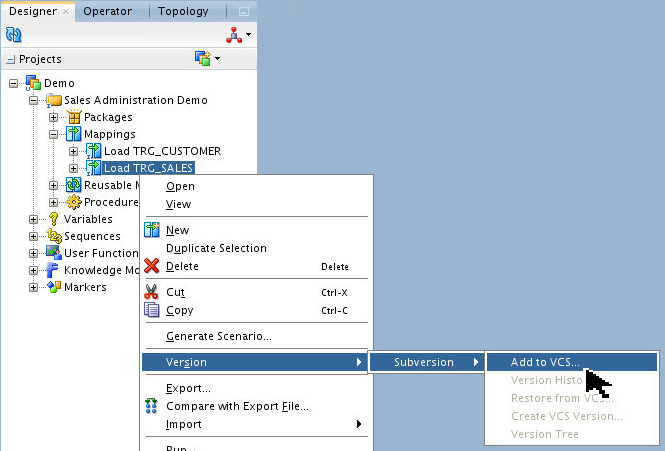This screenshot has width=665, height=451.
Task: Click the Sequences icon
Action: [54, 236]
